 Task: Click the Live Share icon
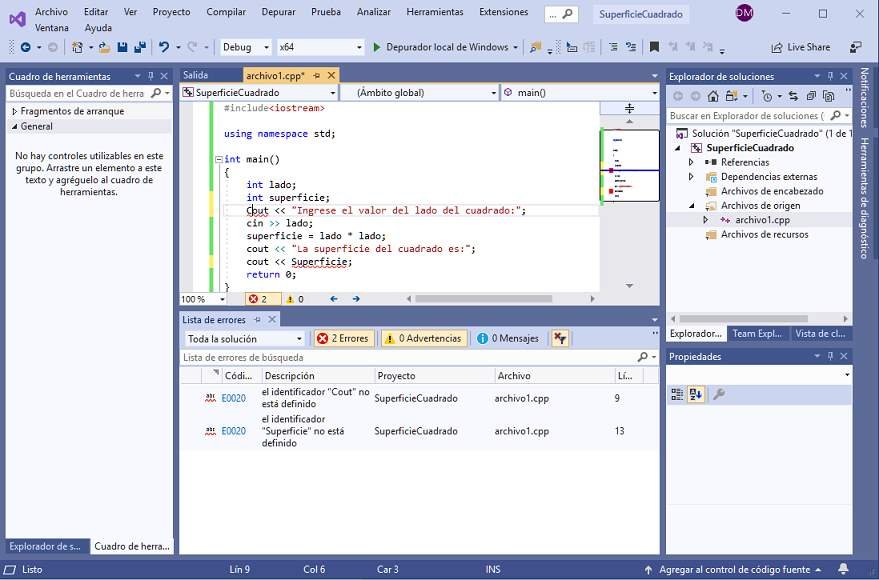pyautogui.click(x=777, y=47)
